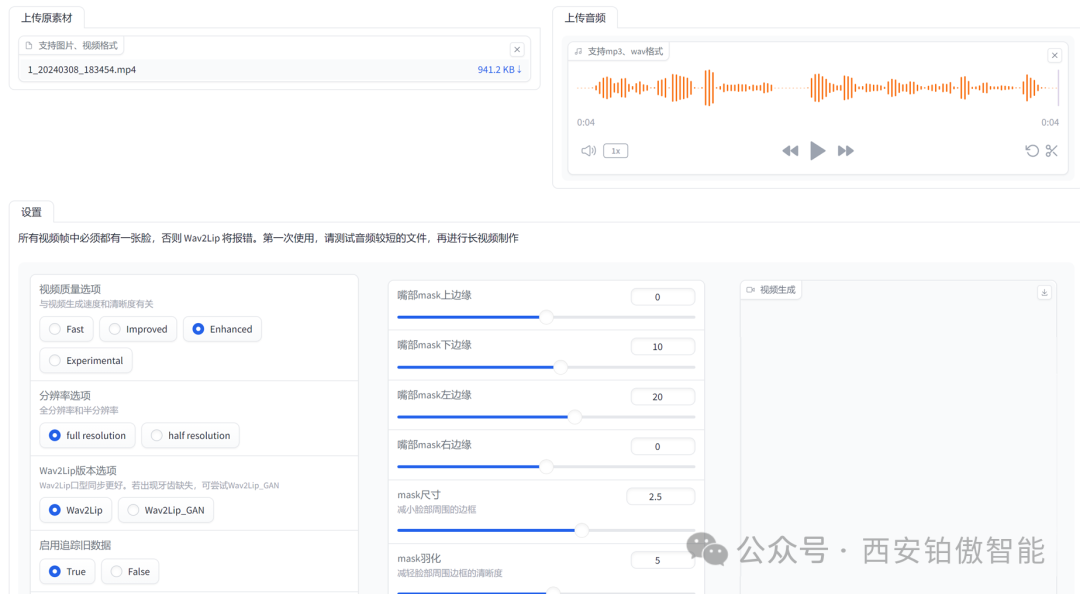
Task: Click the 1x playback speed button
Action: point(615,150)
